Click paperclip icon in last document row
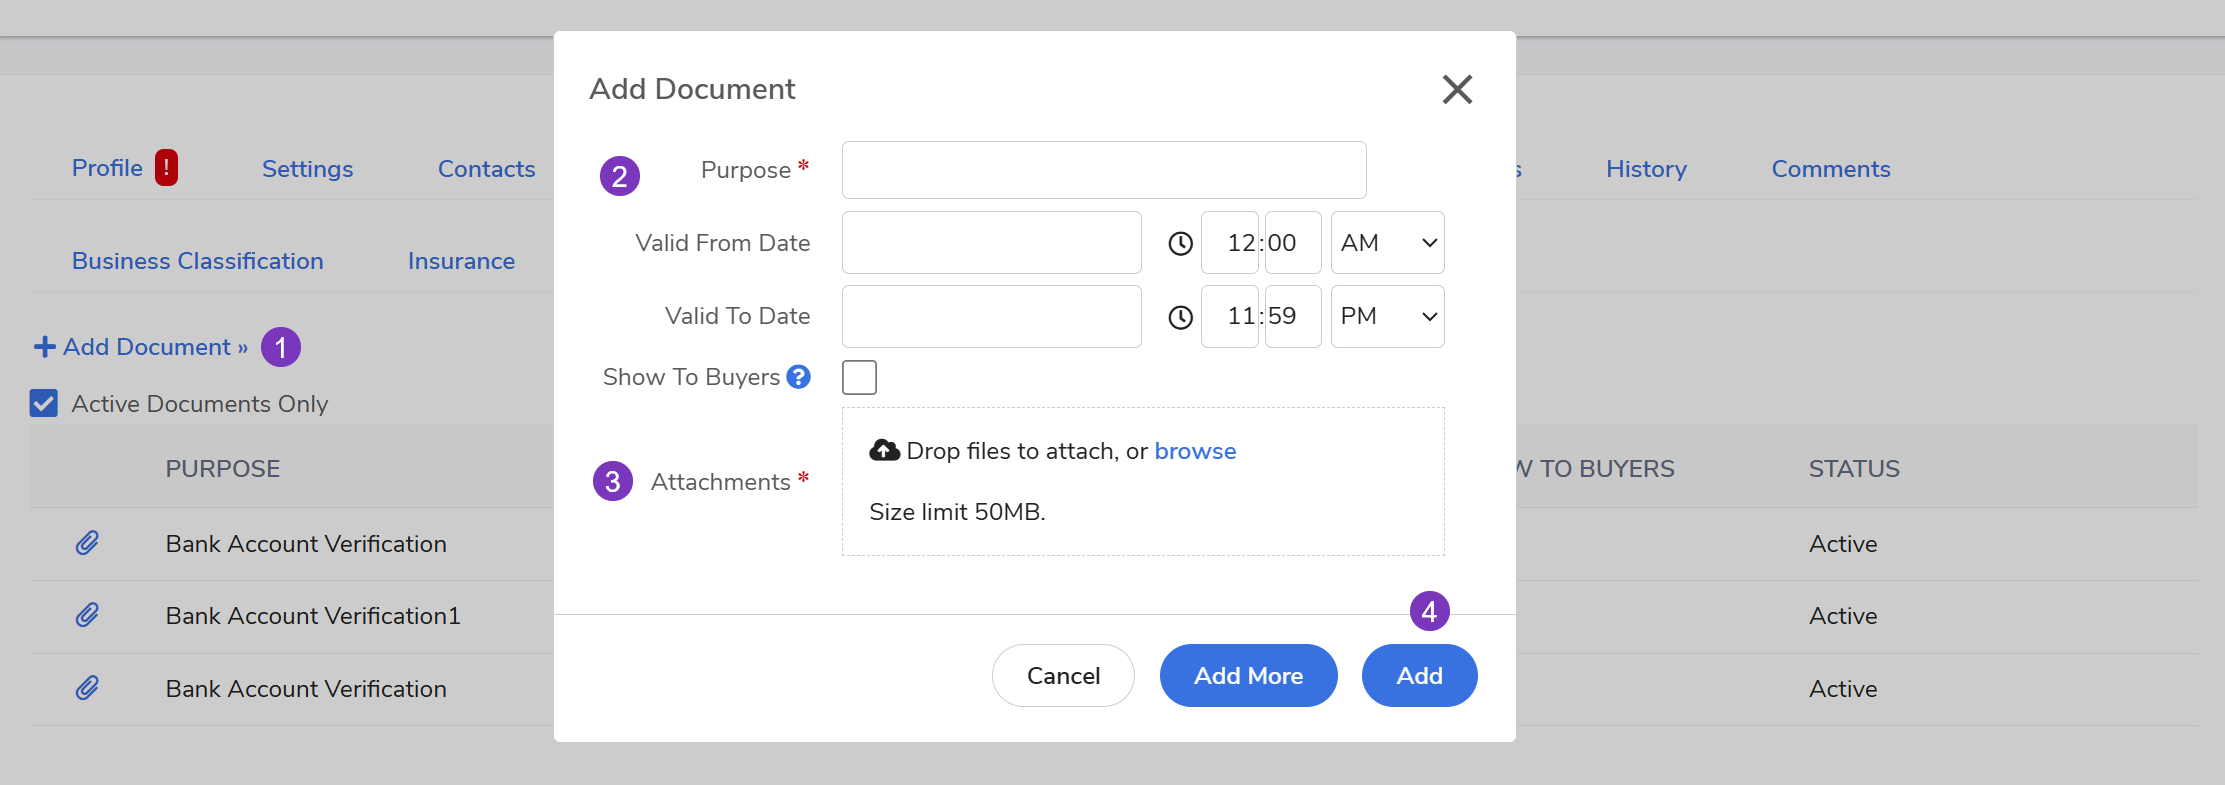Viewport: 2225px width, 785px height. point(88,689)
